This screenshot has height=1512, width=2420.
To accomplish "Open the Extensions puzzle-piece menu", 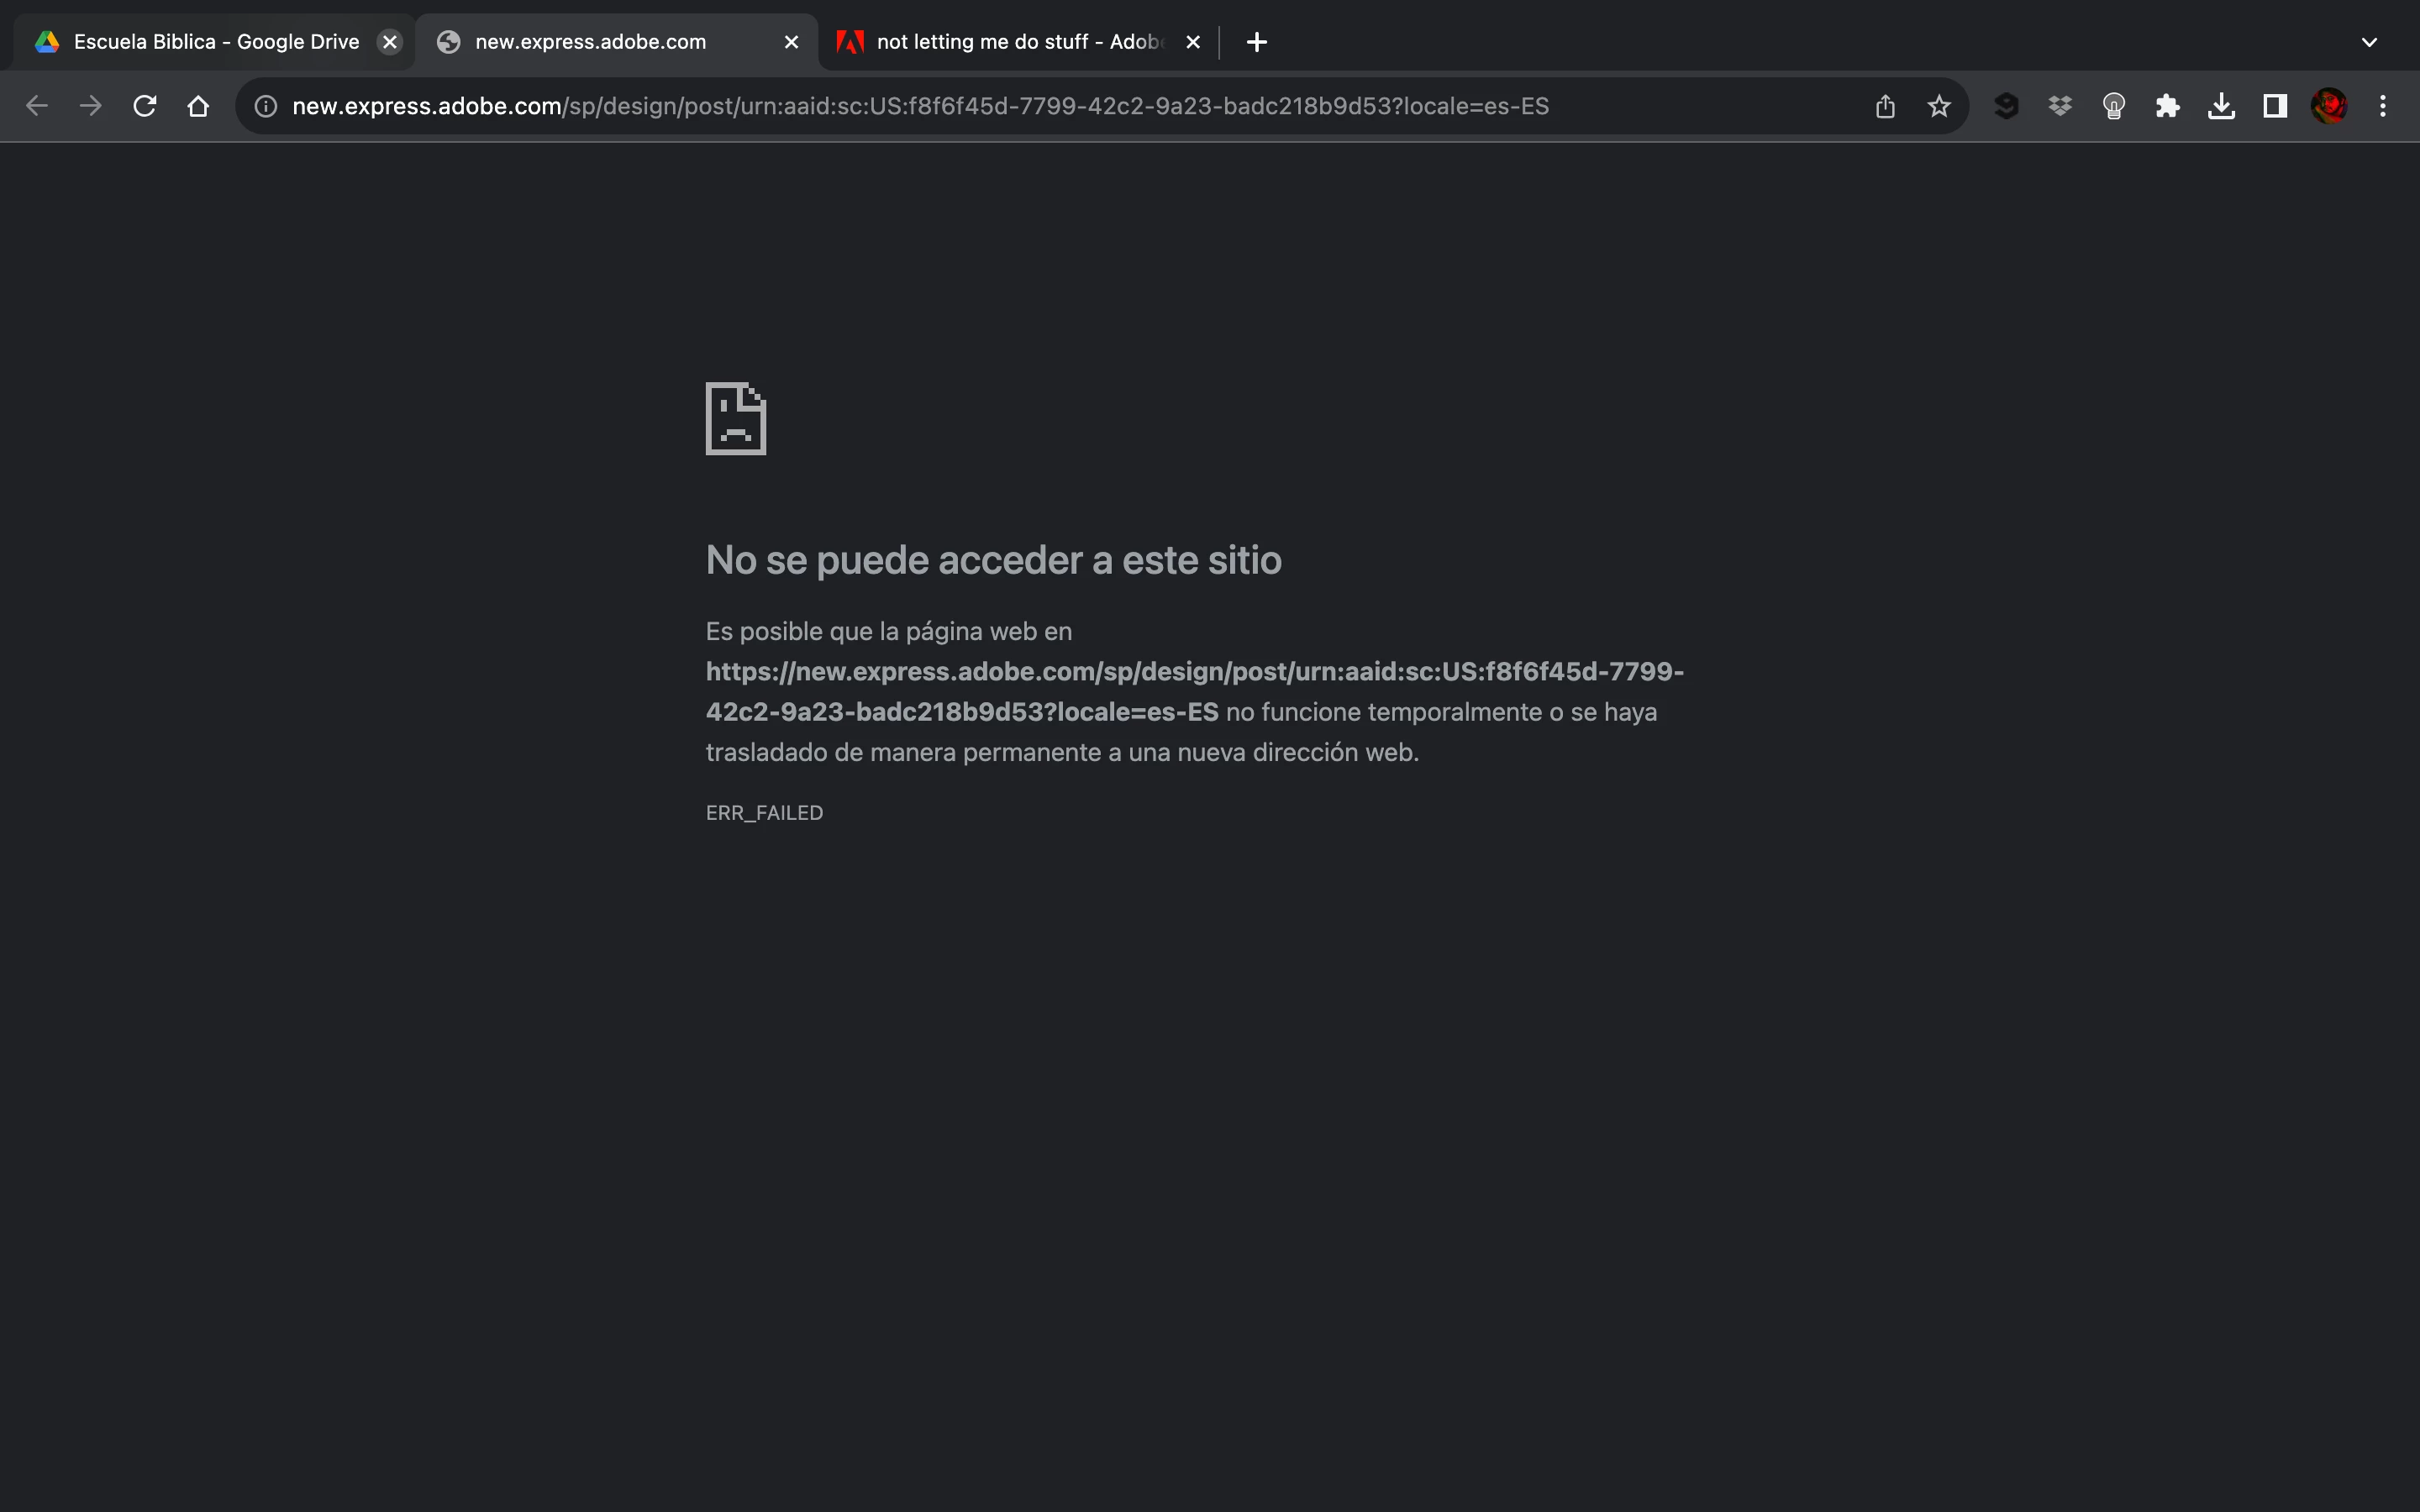I will pyautogui.click(x=2167, y=106).
